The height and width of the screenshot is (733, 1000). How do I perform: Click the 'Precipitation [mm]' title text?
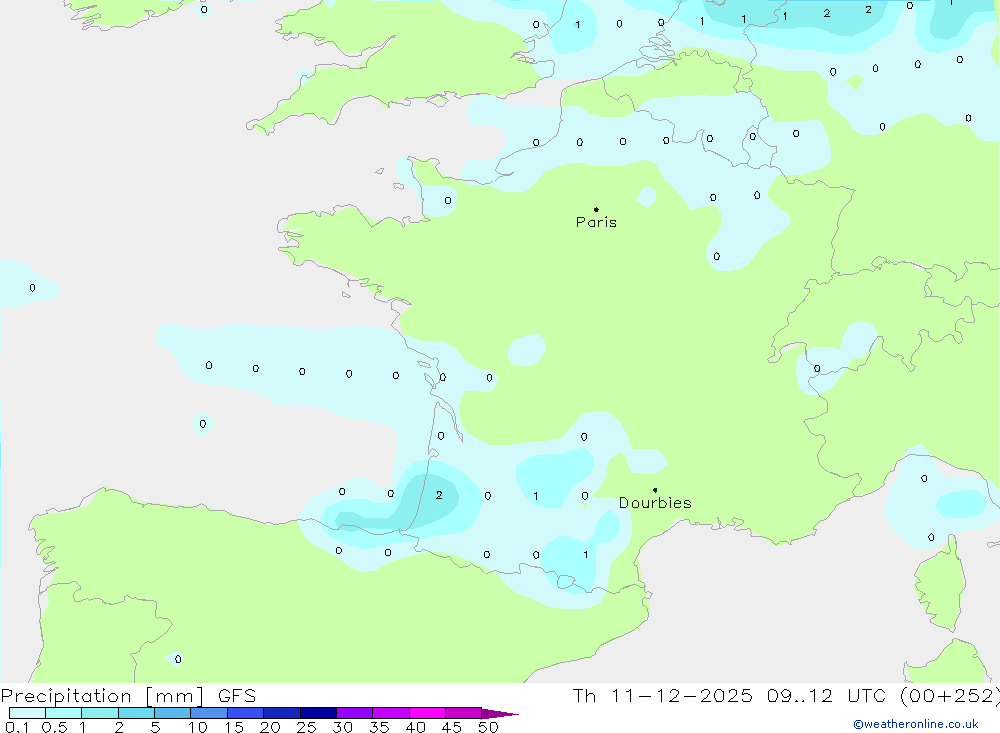point(102,696)
